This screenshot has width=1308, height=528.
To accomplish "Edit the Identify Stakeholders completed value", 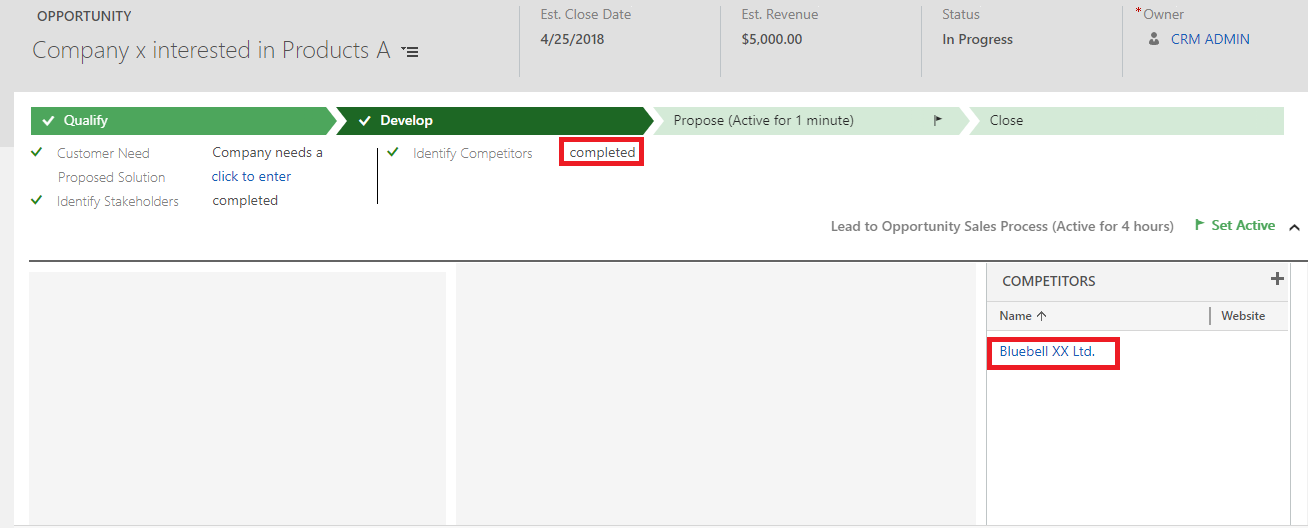I will tap(245, 200).
